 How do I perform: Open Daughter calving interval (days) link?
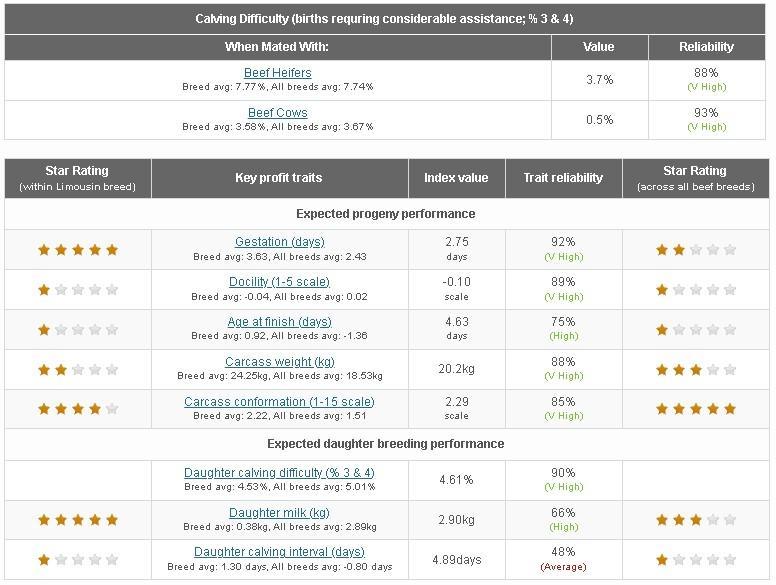click(x=279, y=552)
